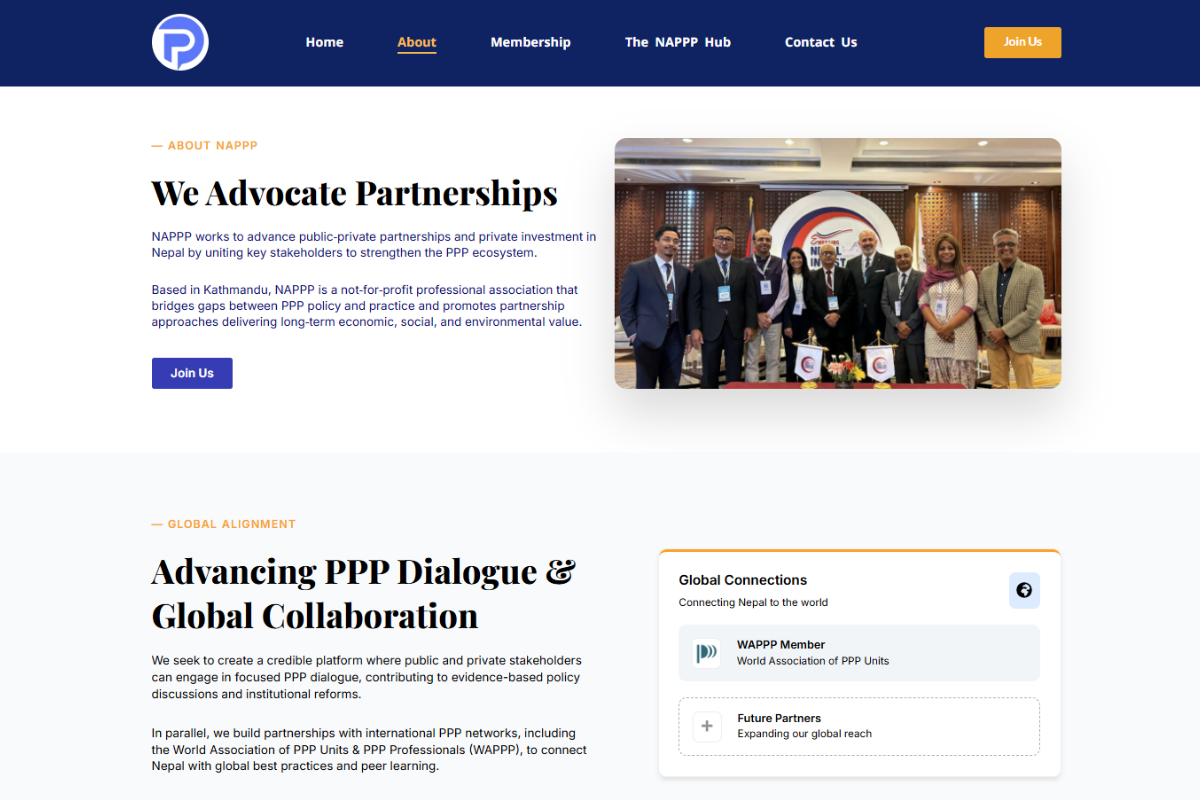The width and height of the screenshot is (1200, 800).
Task: Open the Contact Us page
Action: click(x=821, y=42)
